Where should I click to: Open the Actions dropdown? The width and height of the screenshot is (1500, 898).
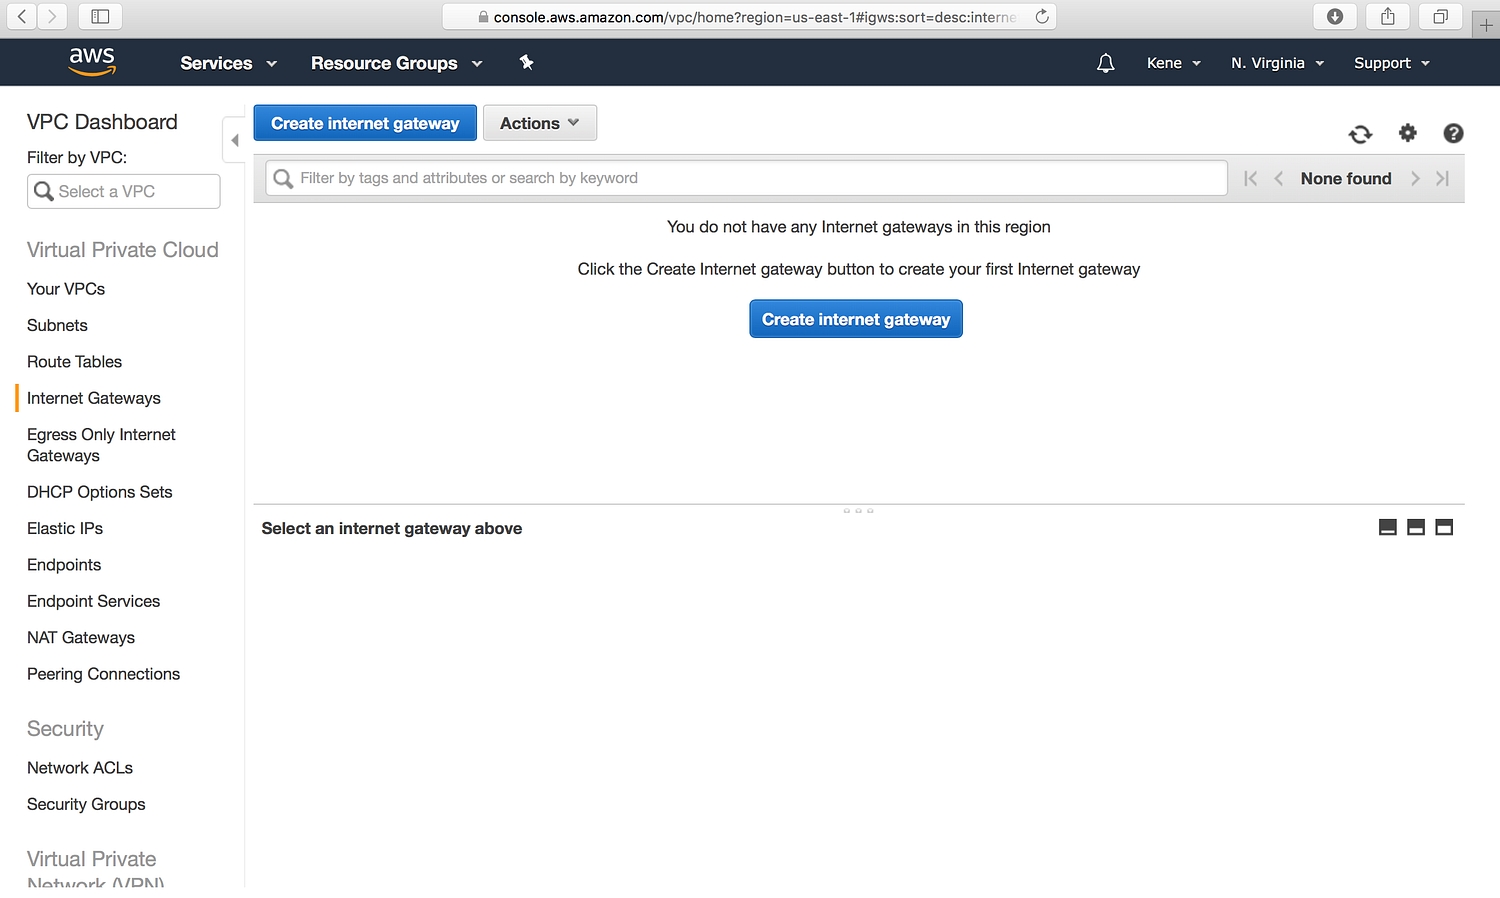click(539, 123)
